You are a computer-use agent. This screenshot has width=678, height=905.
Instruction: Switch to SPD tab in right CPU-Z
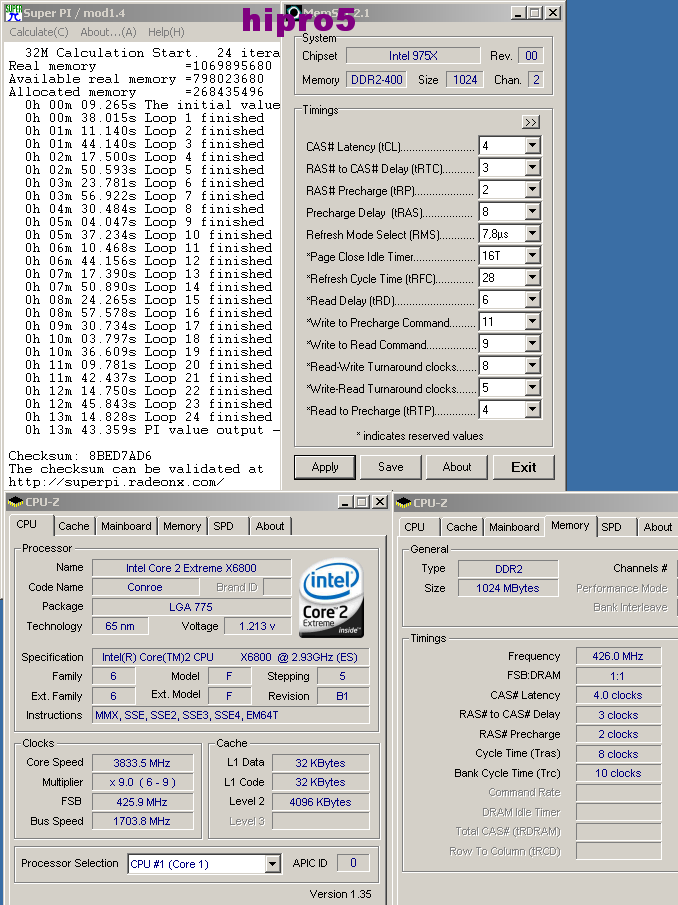tap(611, 527)
